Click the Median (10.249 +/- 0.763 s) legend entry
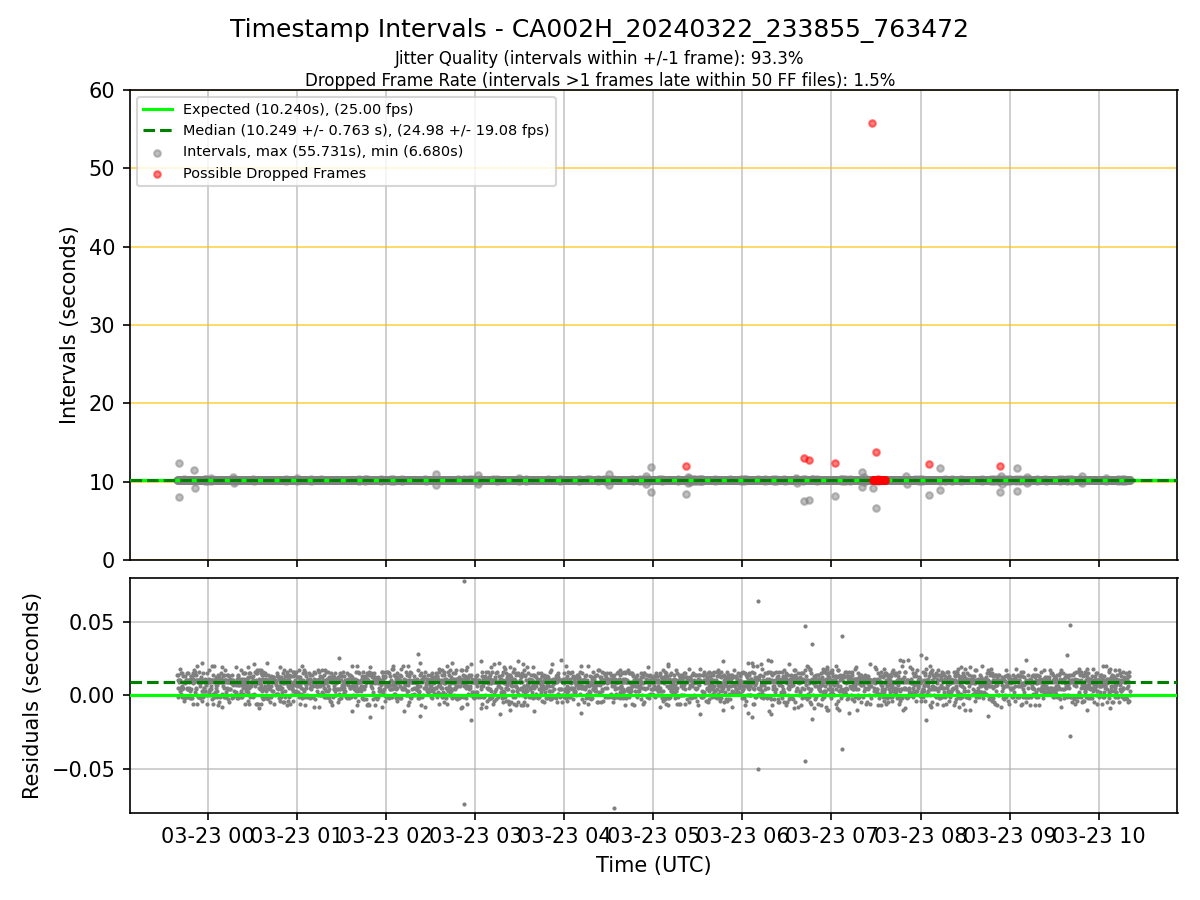1200x900 pixels. [347, 130]
